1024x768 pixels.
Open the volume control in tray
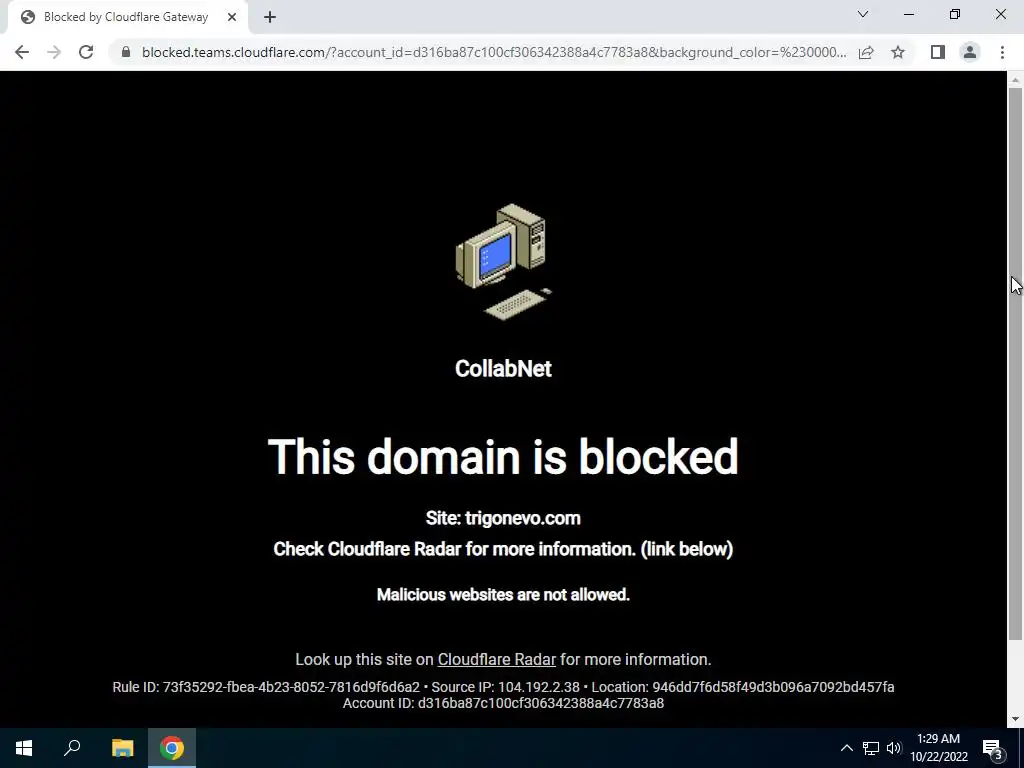click(x=894, y=748)
